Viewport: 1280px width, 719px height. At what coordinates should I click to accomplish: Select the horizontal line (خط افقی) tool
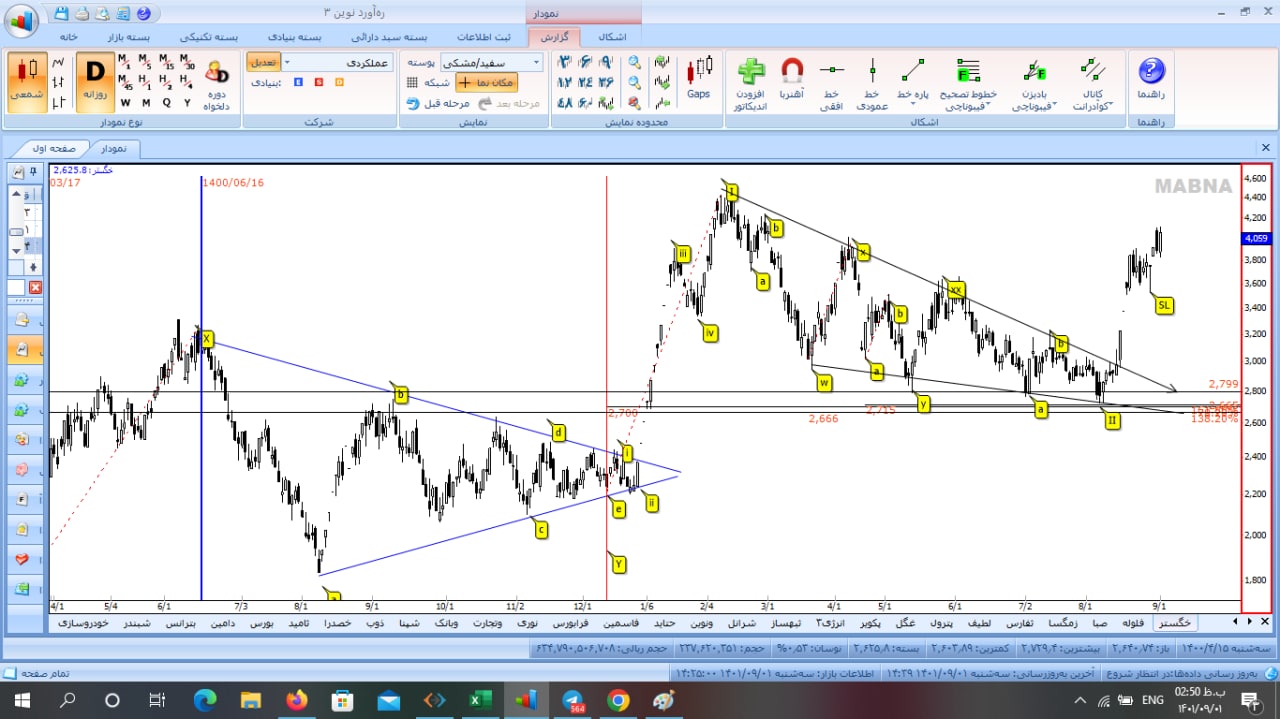click(x=832, y=85)
